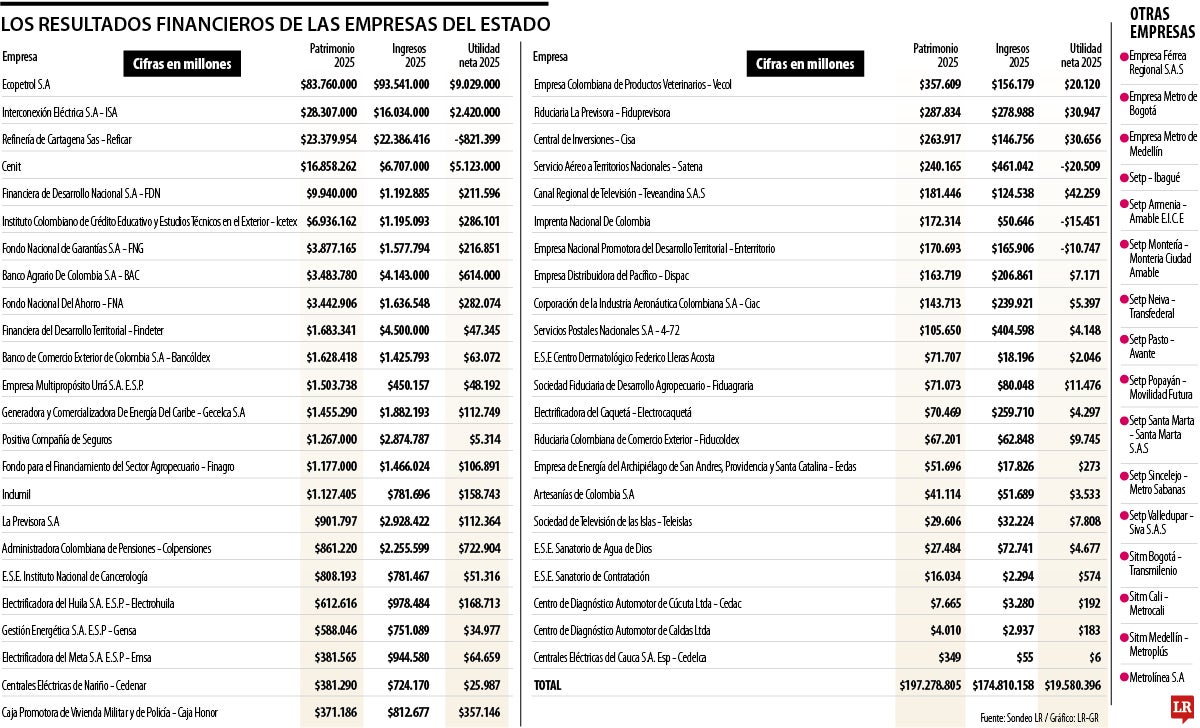The image size is (1200, 728).
Task: Click Colpensiones' utilidad neta $722.904
Action: (x=480, y=548)
